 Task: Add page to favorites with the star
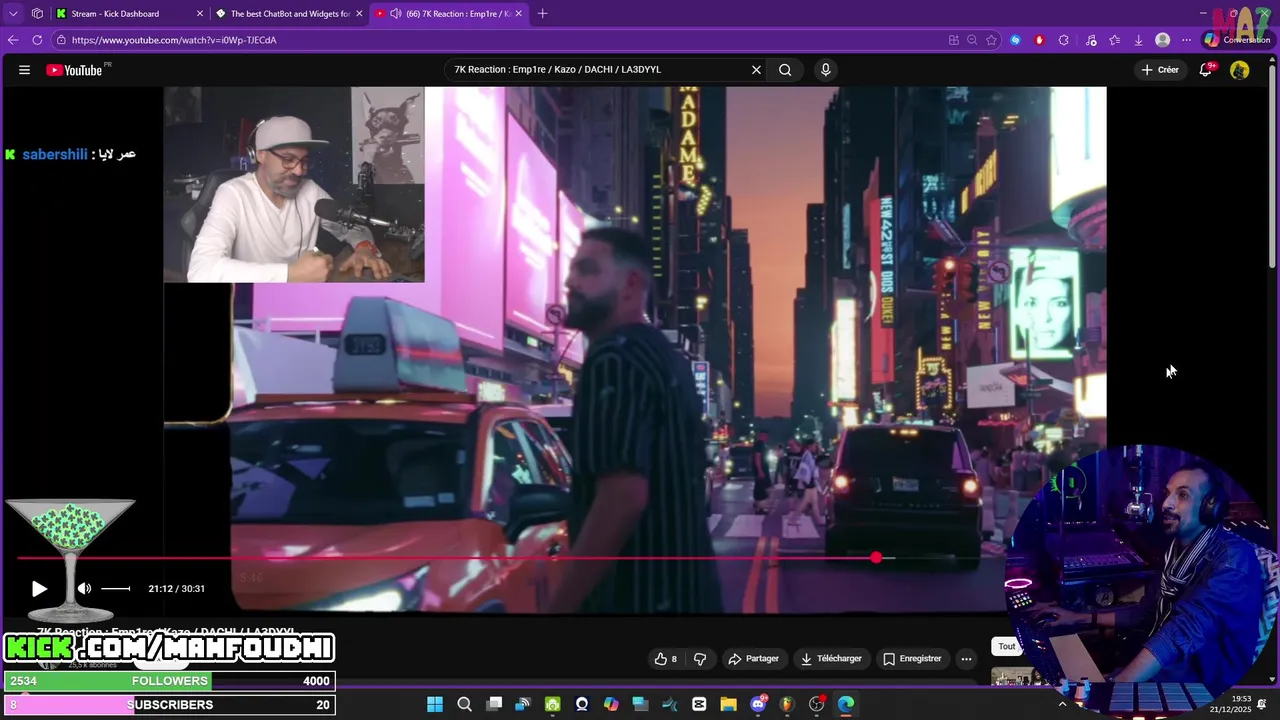point(991,40)
